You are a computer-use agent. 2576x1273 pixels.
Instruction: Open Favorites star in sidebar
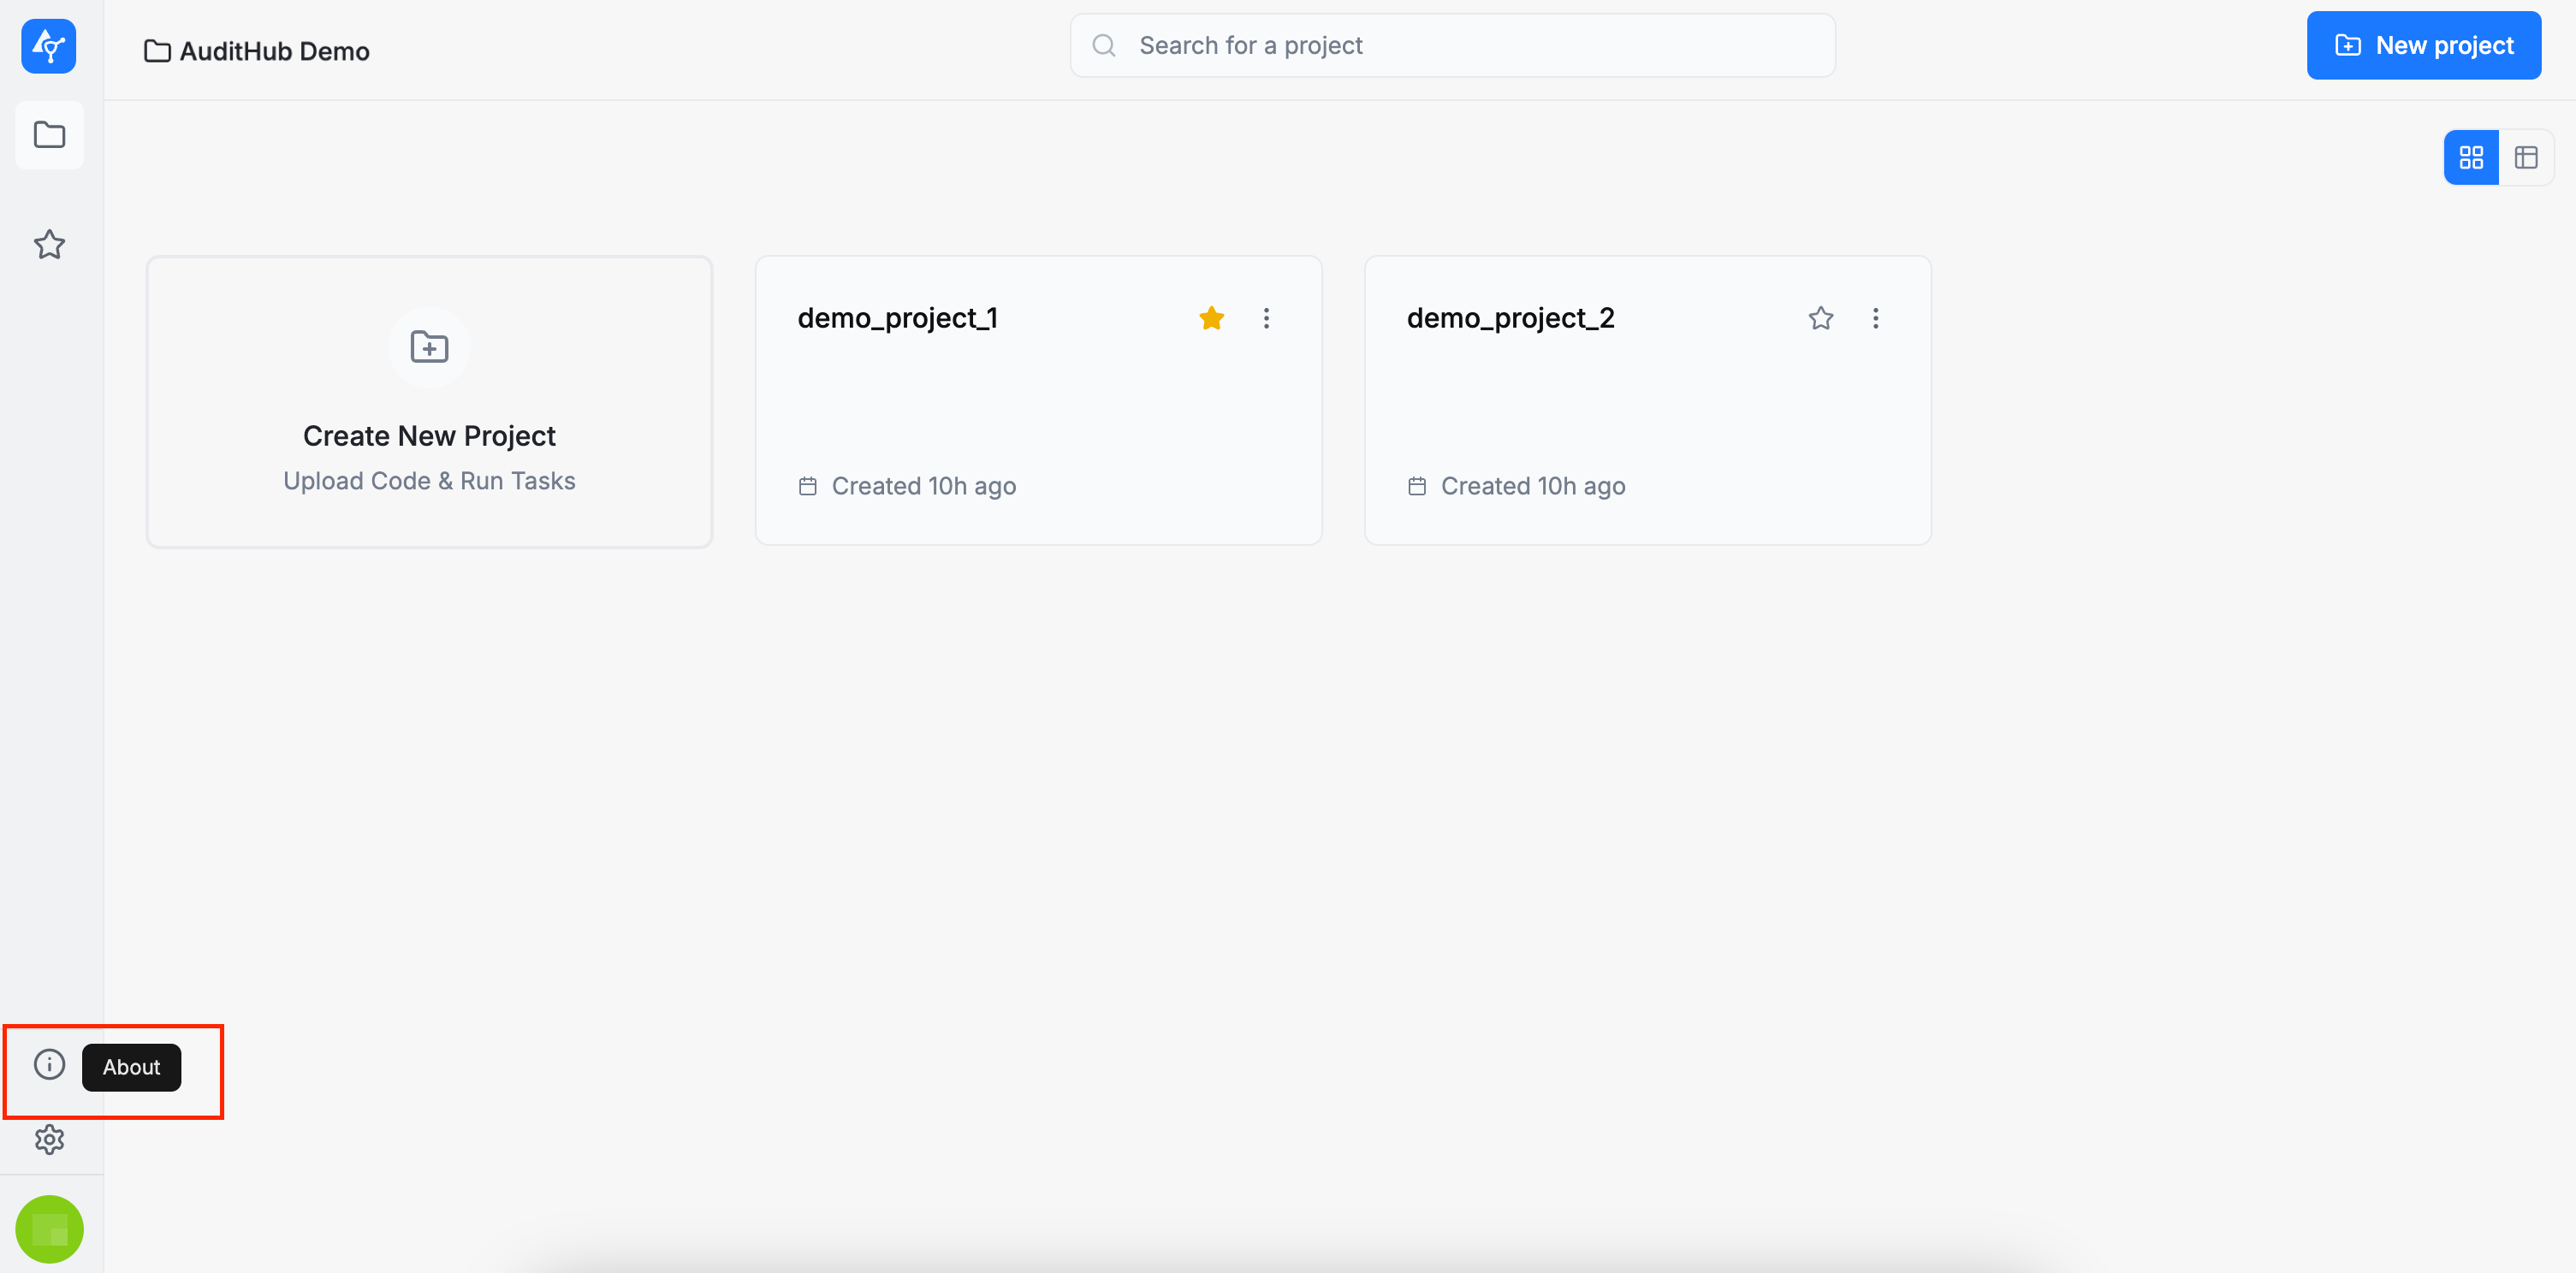click(x=49, y=245)
